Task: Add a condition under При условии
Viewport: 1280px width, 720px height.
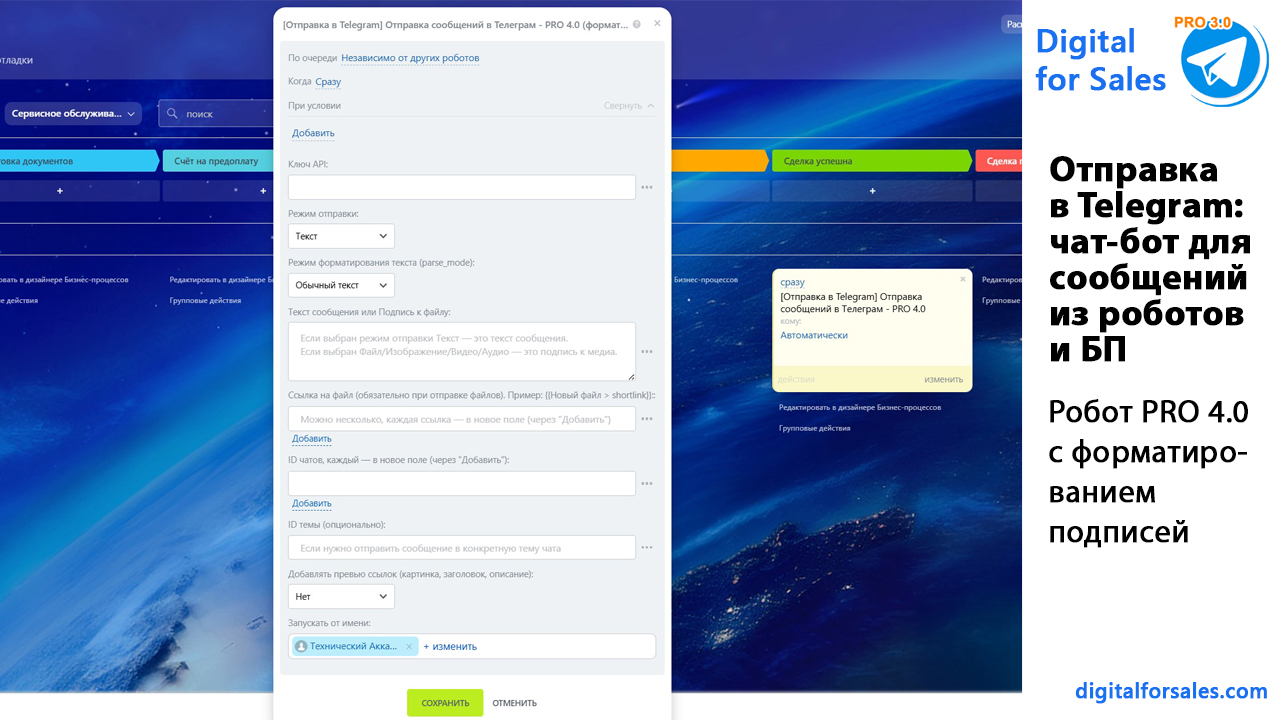Action: pos(313,133)
